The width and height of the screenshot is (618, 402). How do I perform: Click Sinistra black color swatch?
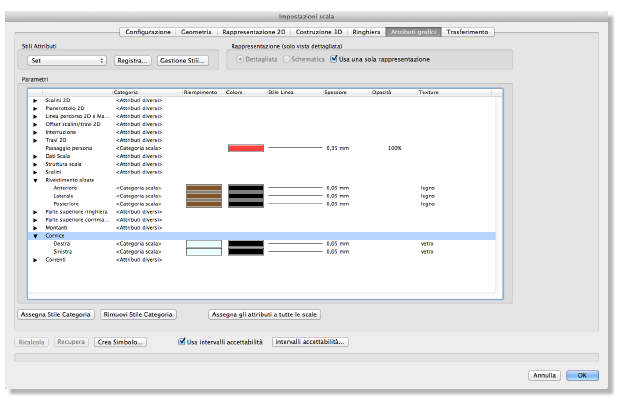coord(246,252)
